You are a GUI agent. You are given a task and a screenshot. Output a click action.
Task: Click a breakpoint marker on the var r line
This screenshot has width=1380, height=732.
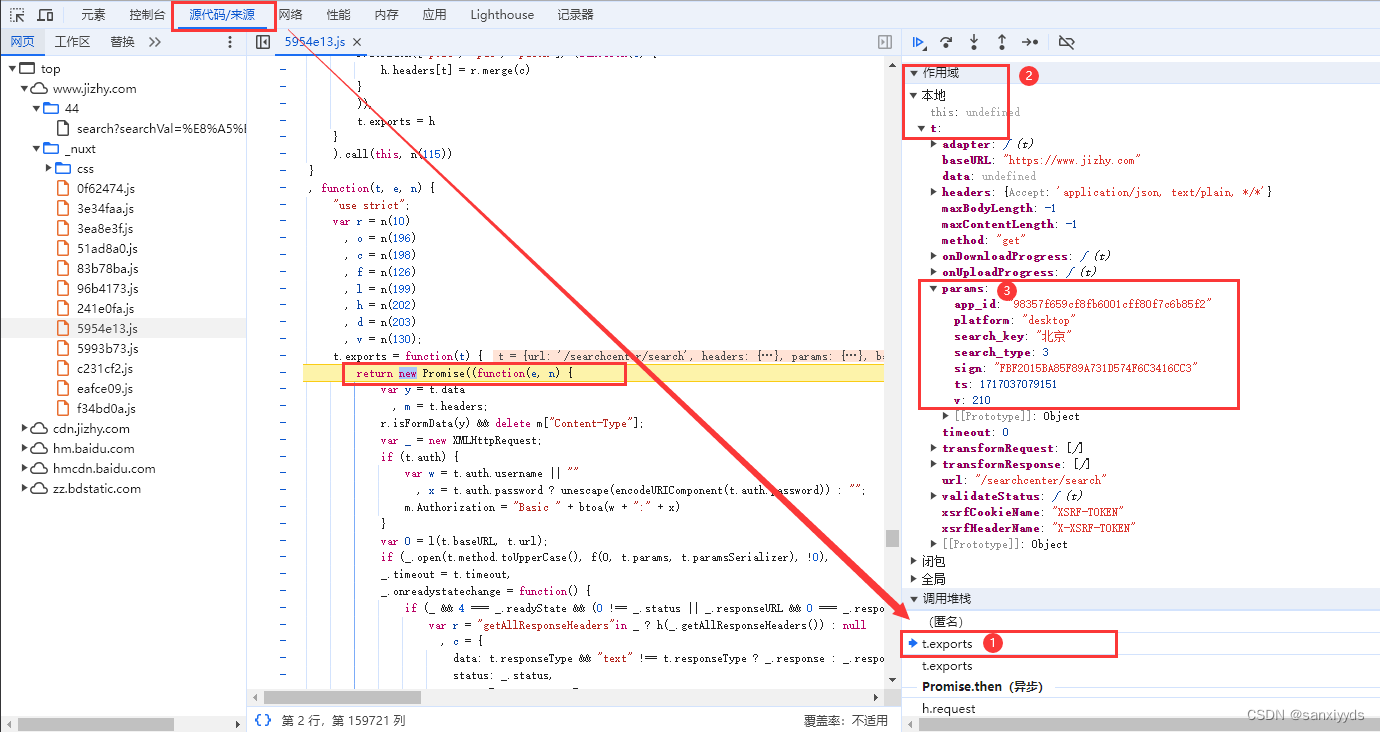coord(283,220)
